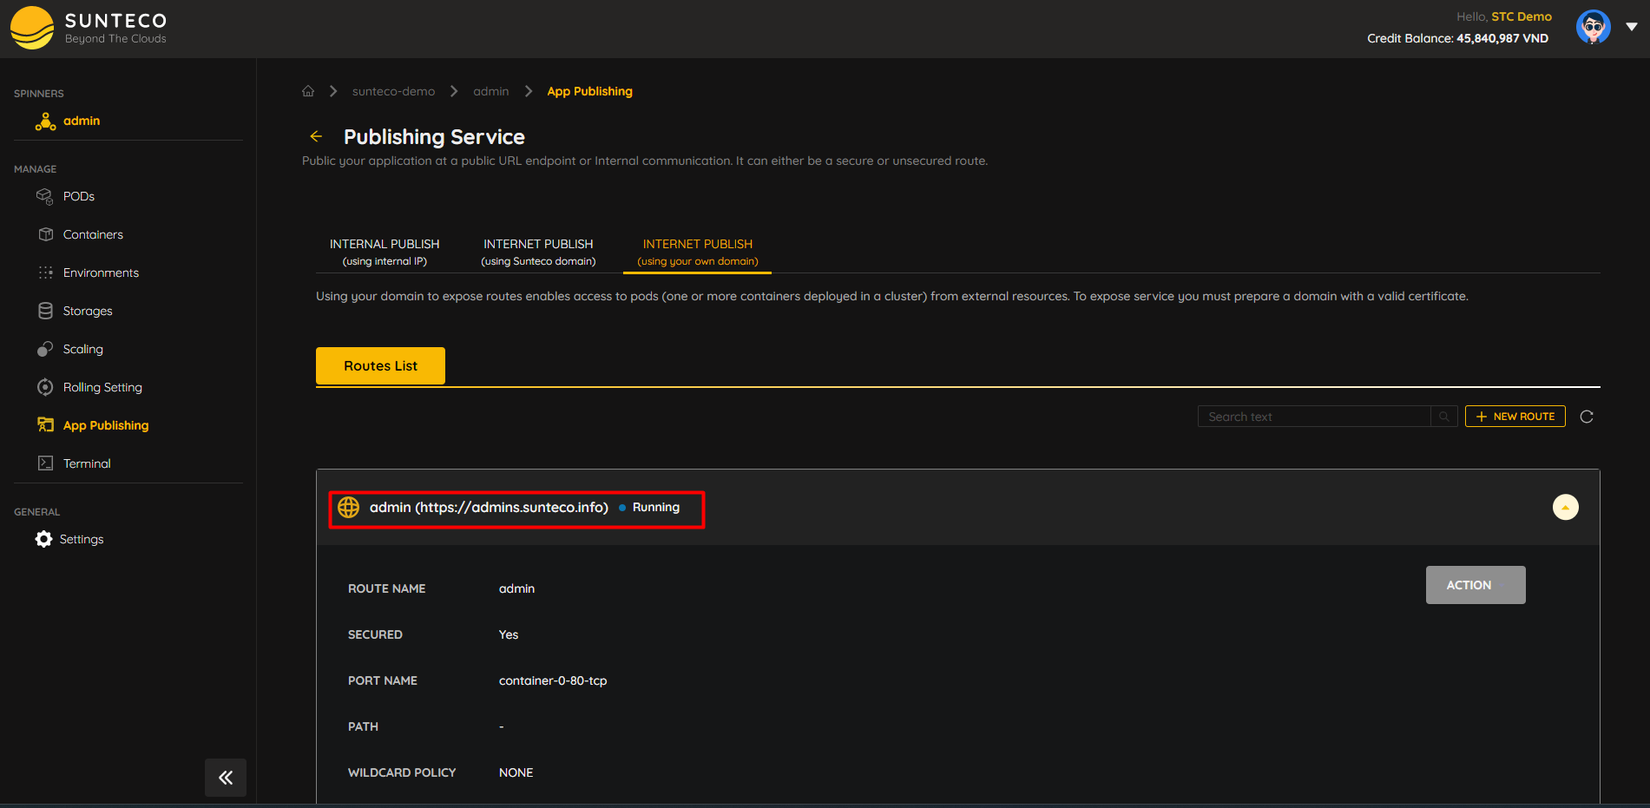This screenshot has width=1650, height=808.
Task: Open PODs from the sidebar
Action: point(78,196)
